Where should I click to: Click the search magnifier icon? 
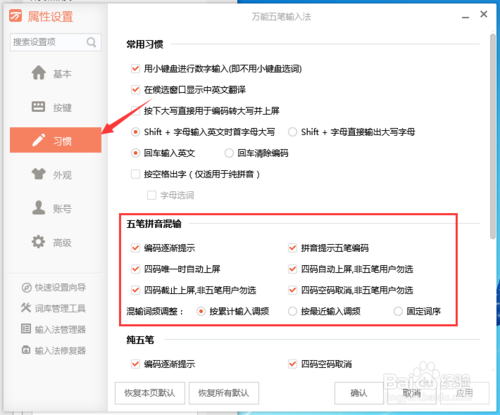click(91, 42)
